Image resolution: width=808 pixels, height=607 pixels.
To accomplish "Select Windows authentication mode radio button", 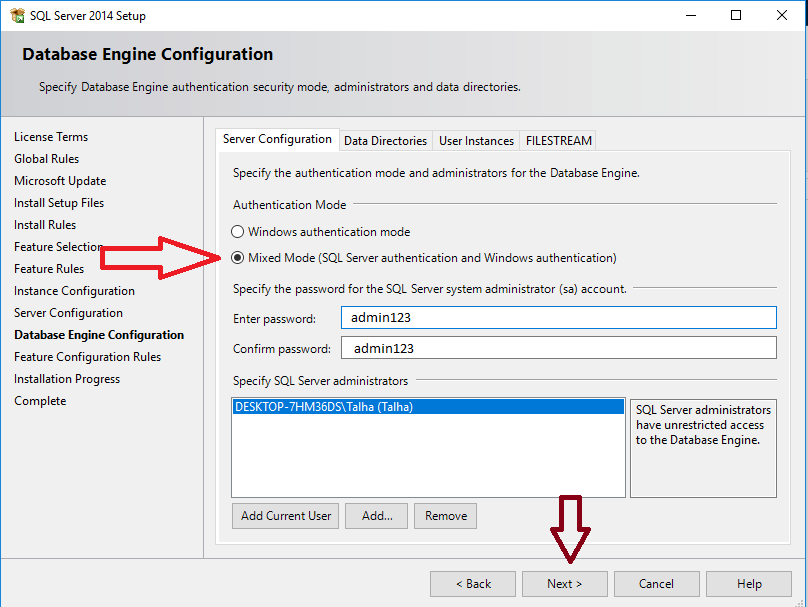I will point(237,232).
